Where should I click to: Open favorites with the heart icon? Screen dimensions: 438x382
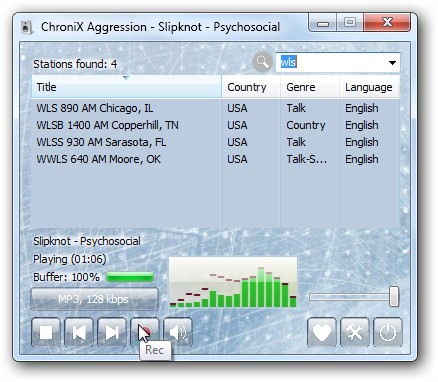322,332
